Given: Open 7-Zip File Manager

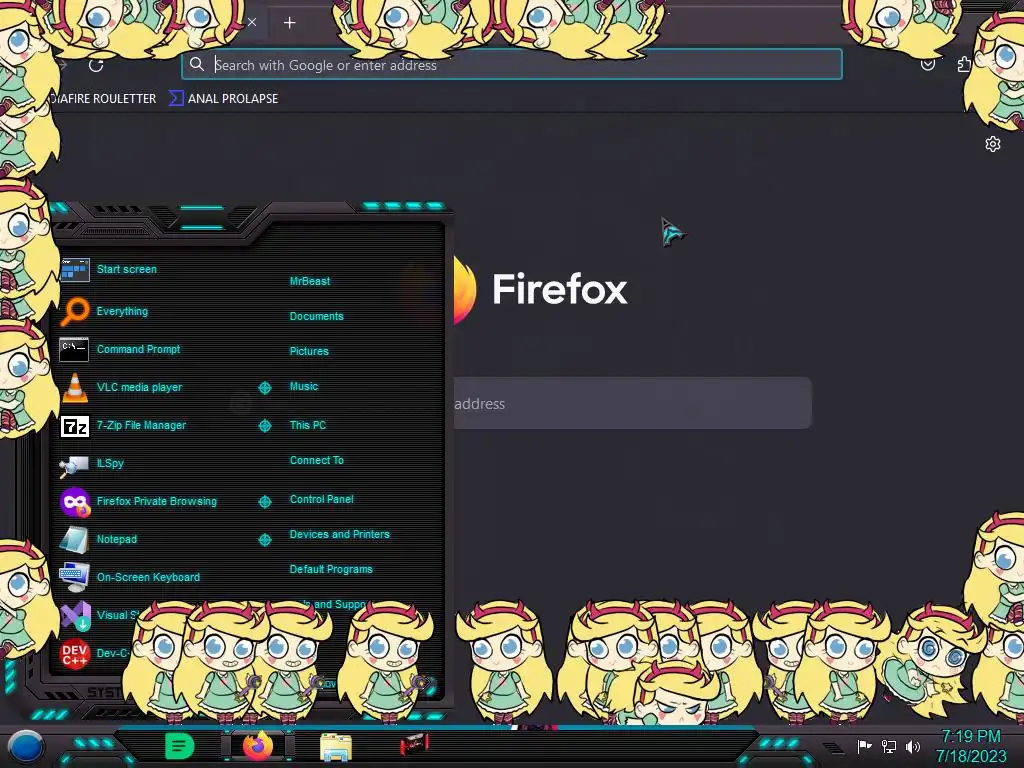Looking at the screenshot, I should [123, 425].
